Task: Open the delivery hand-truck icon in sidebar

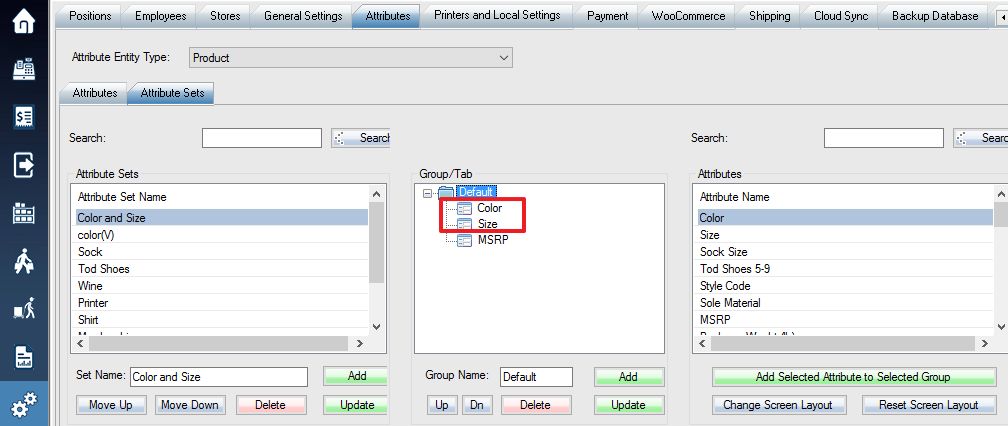Action: [x=24, y=310]
